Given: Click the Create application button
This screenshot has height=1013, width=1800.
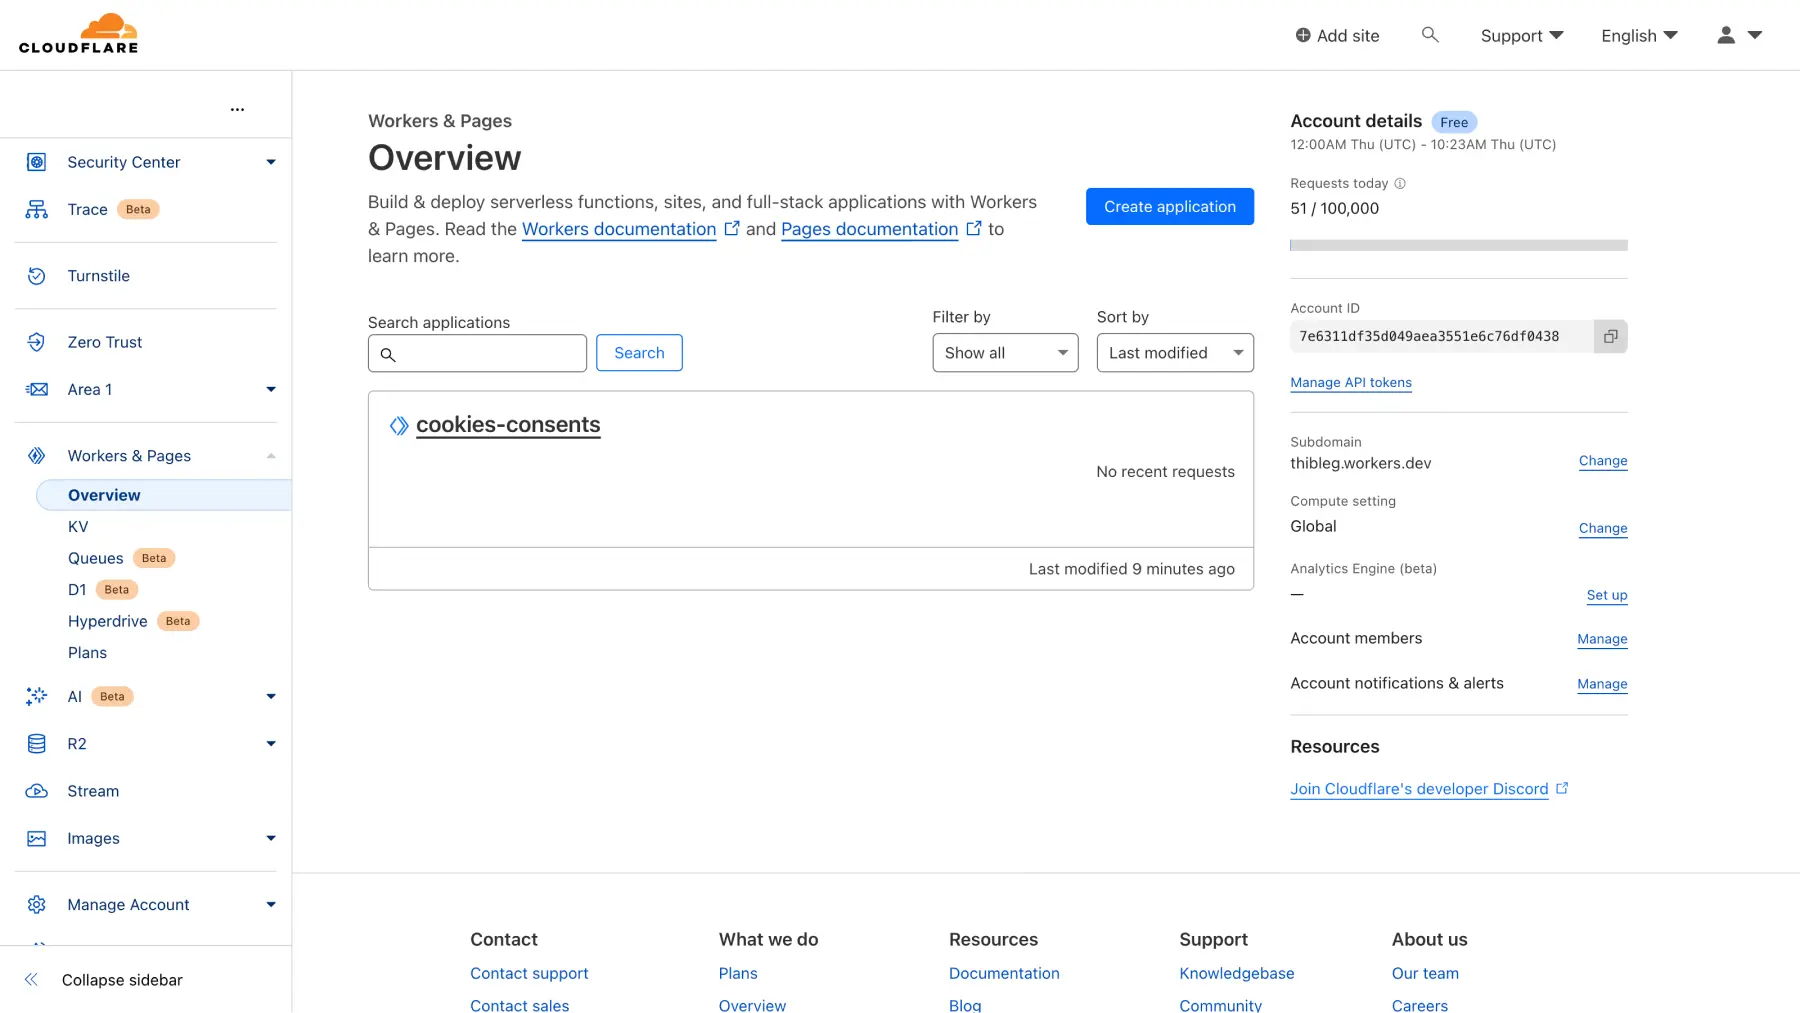Looking at the screenshot, I should click(x=1170, y=206).
